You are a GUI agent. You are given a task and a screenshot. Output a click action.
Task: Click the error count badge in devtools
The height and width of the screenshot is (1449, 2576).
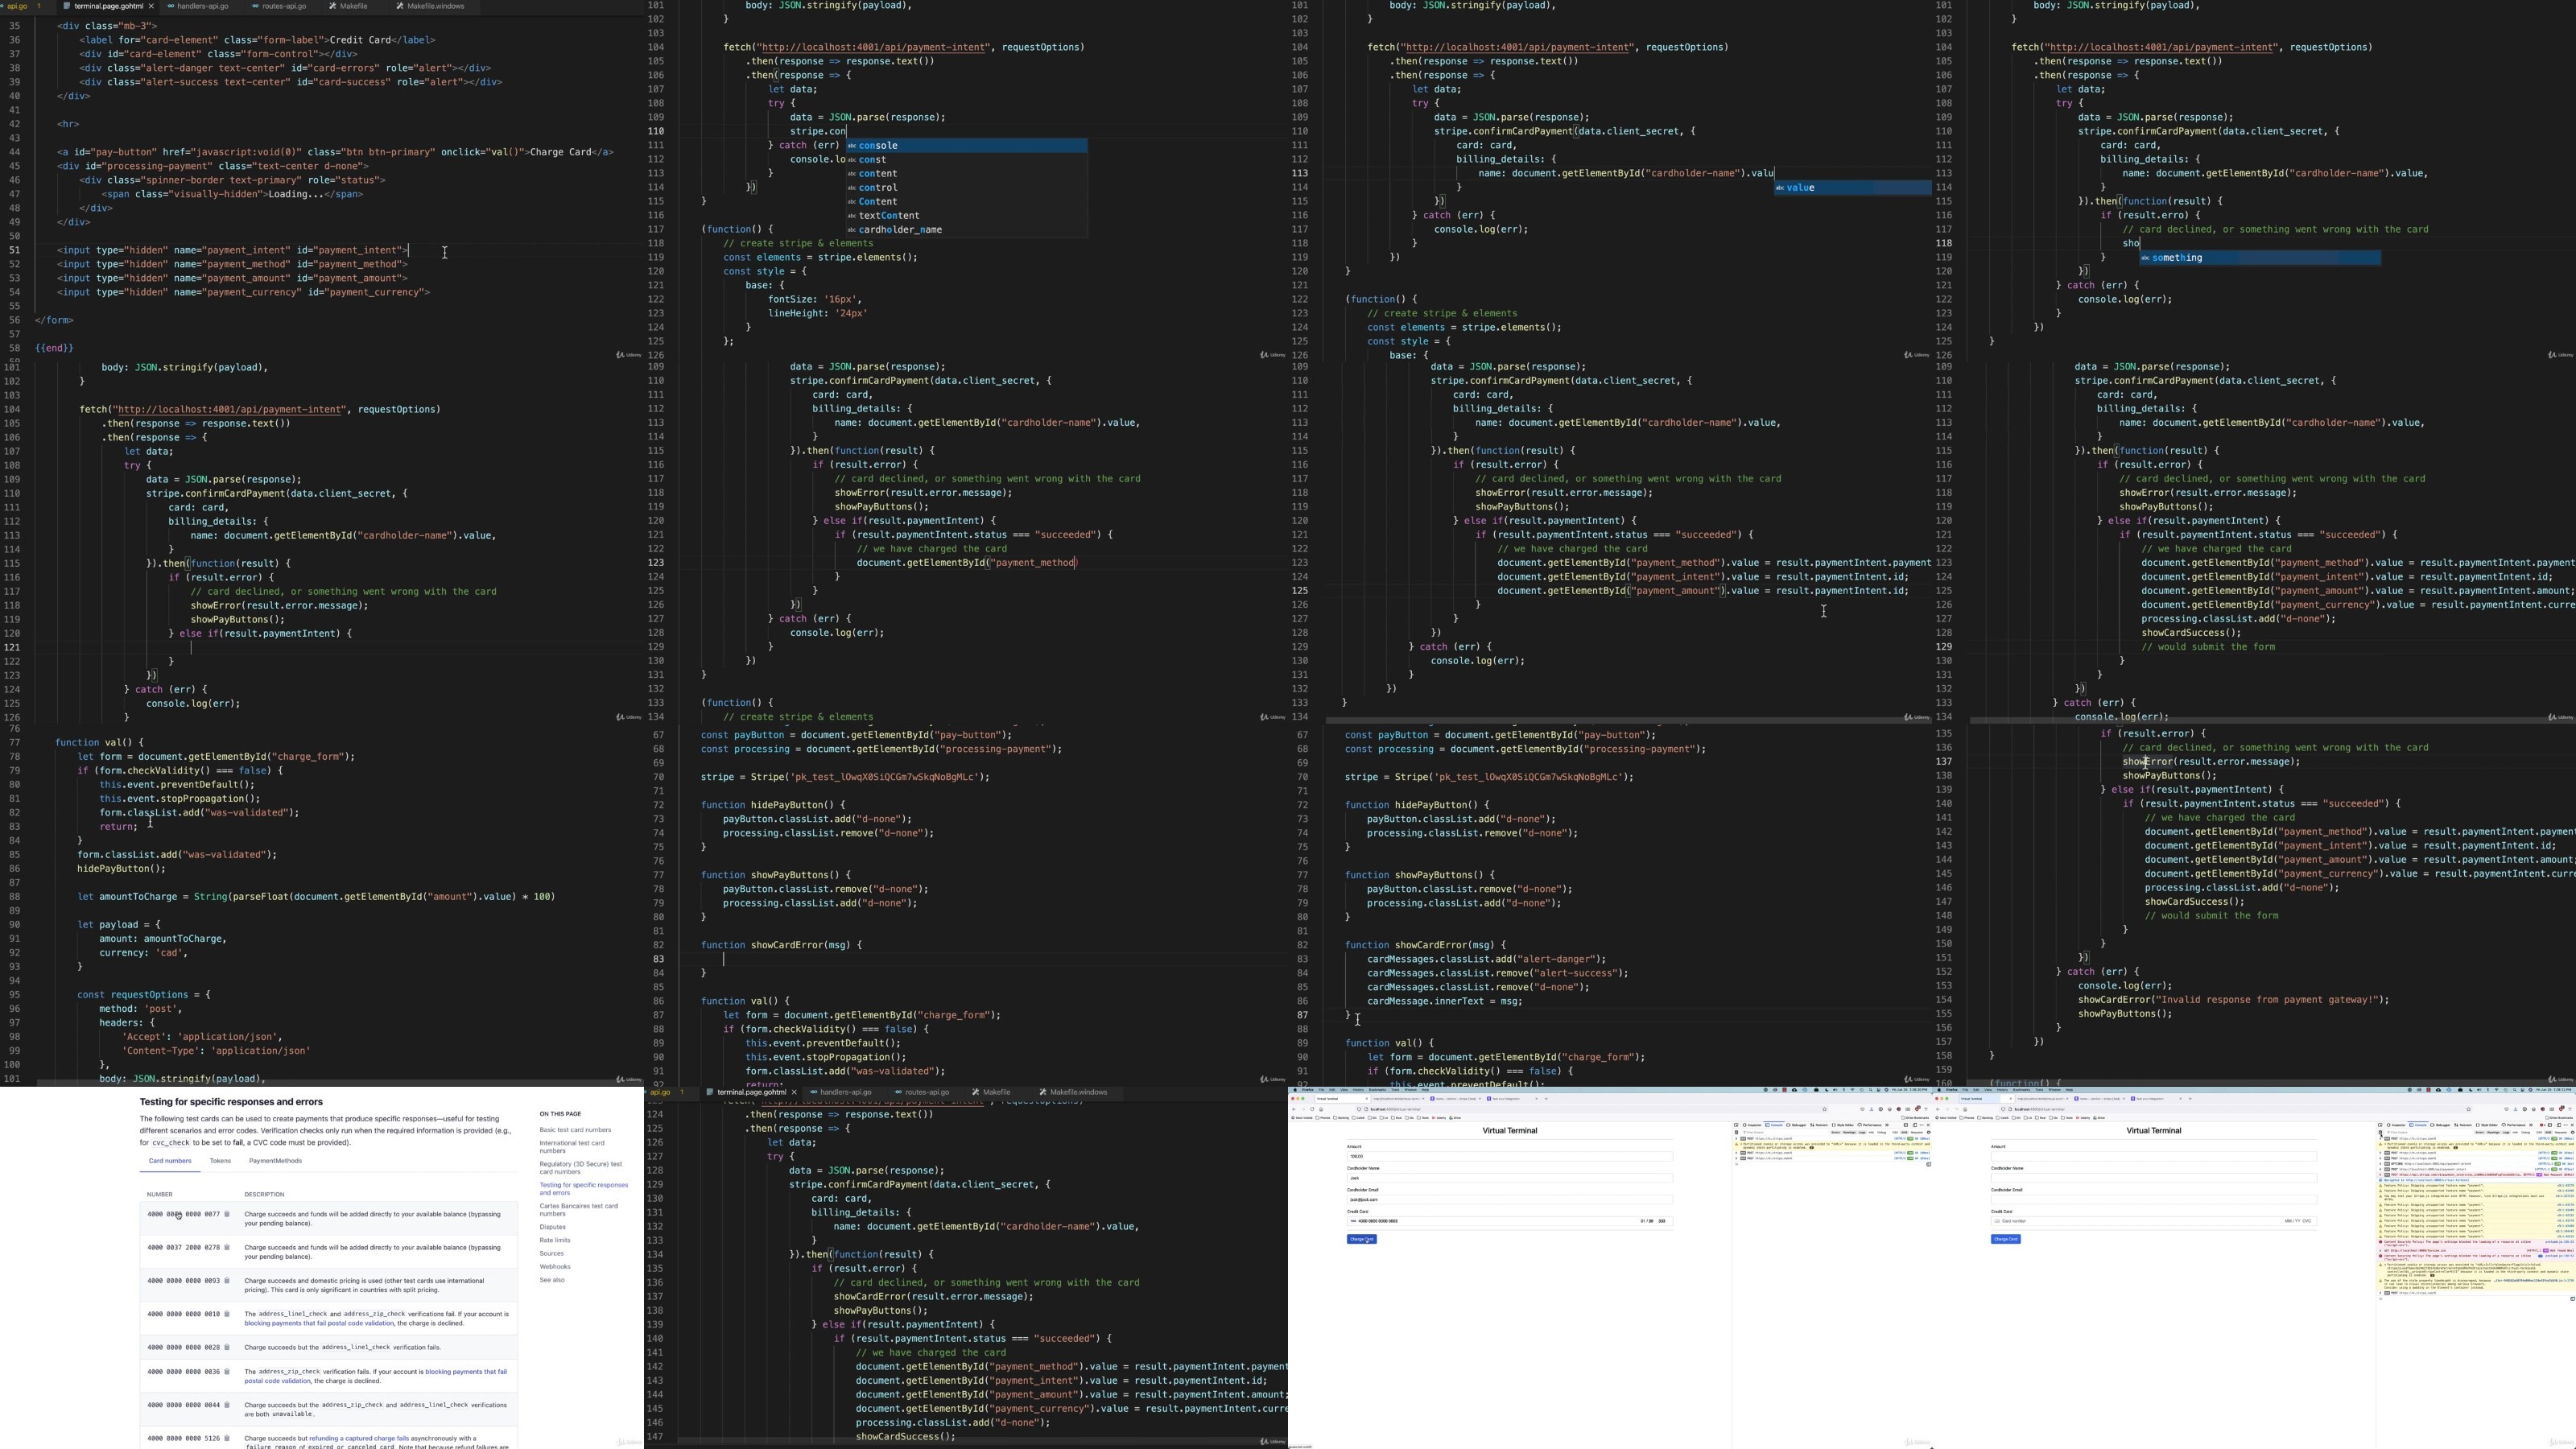2543,1125
